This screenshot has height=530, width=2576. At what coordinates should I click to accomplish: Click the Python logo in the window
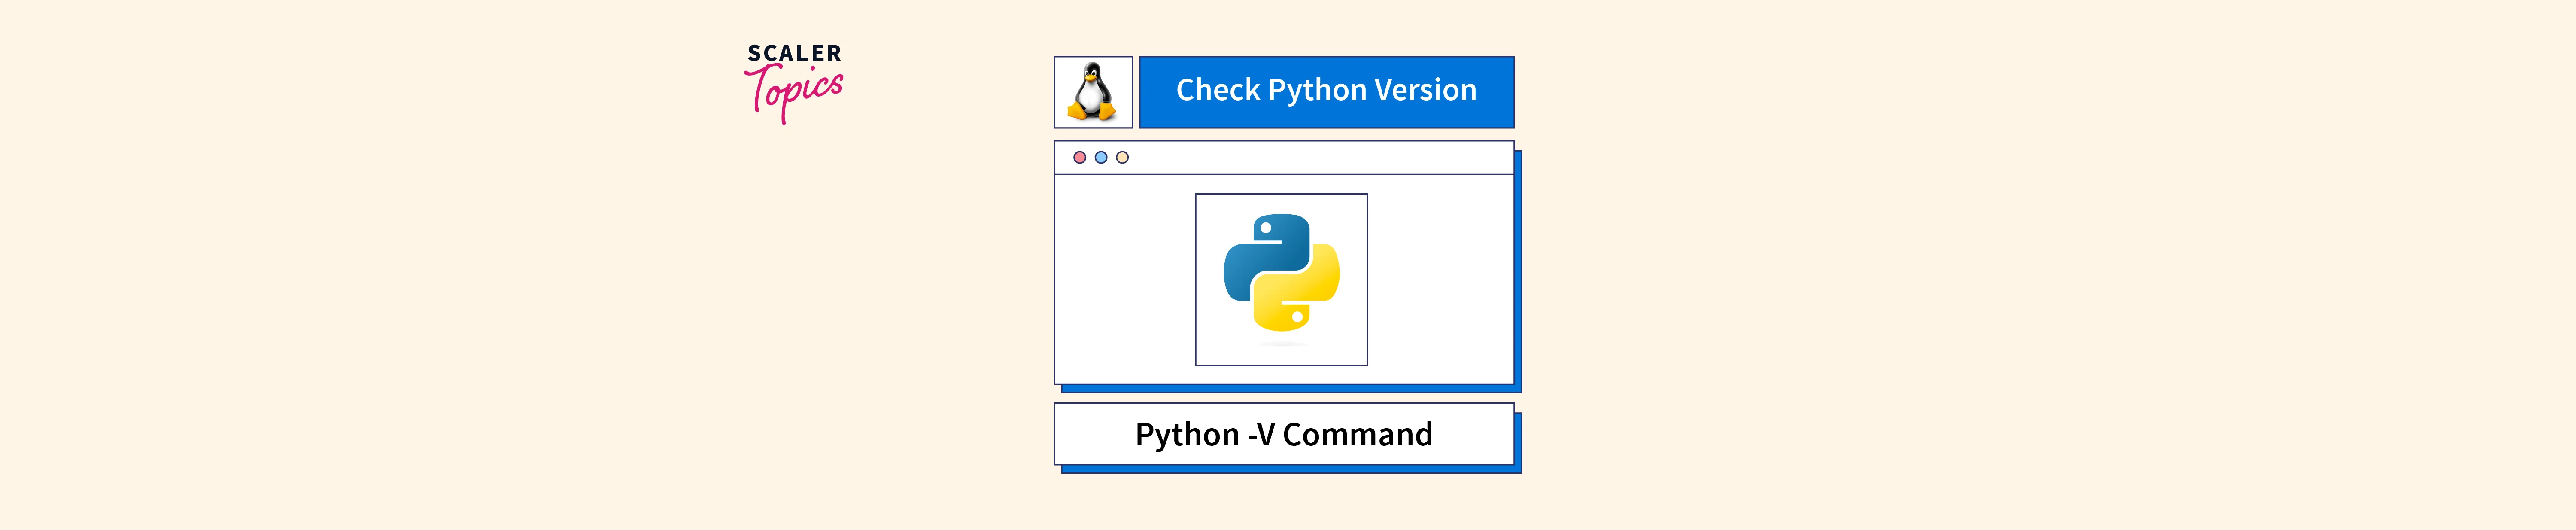point(1281,272)
